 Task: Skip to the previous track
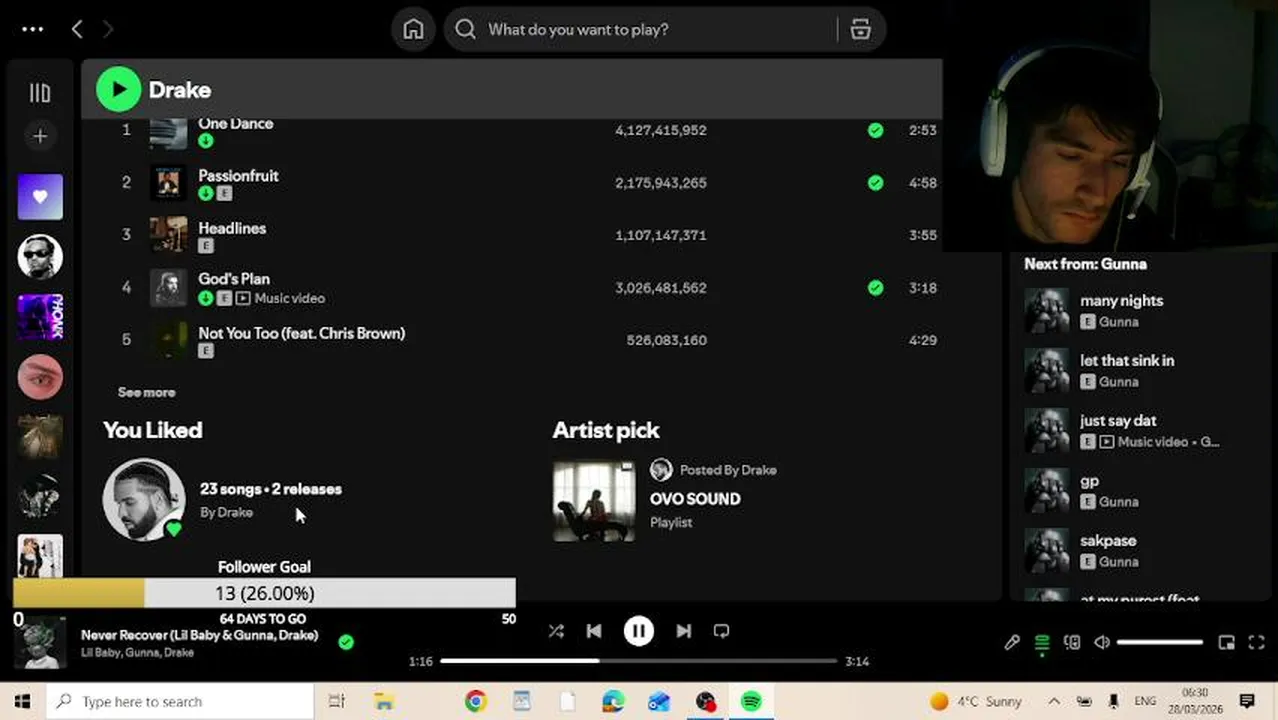(594, 631)
